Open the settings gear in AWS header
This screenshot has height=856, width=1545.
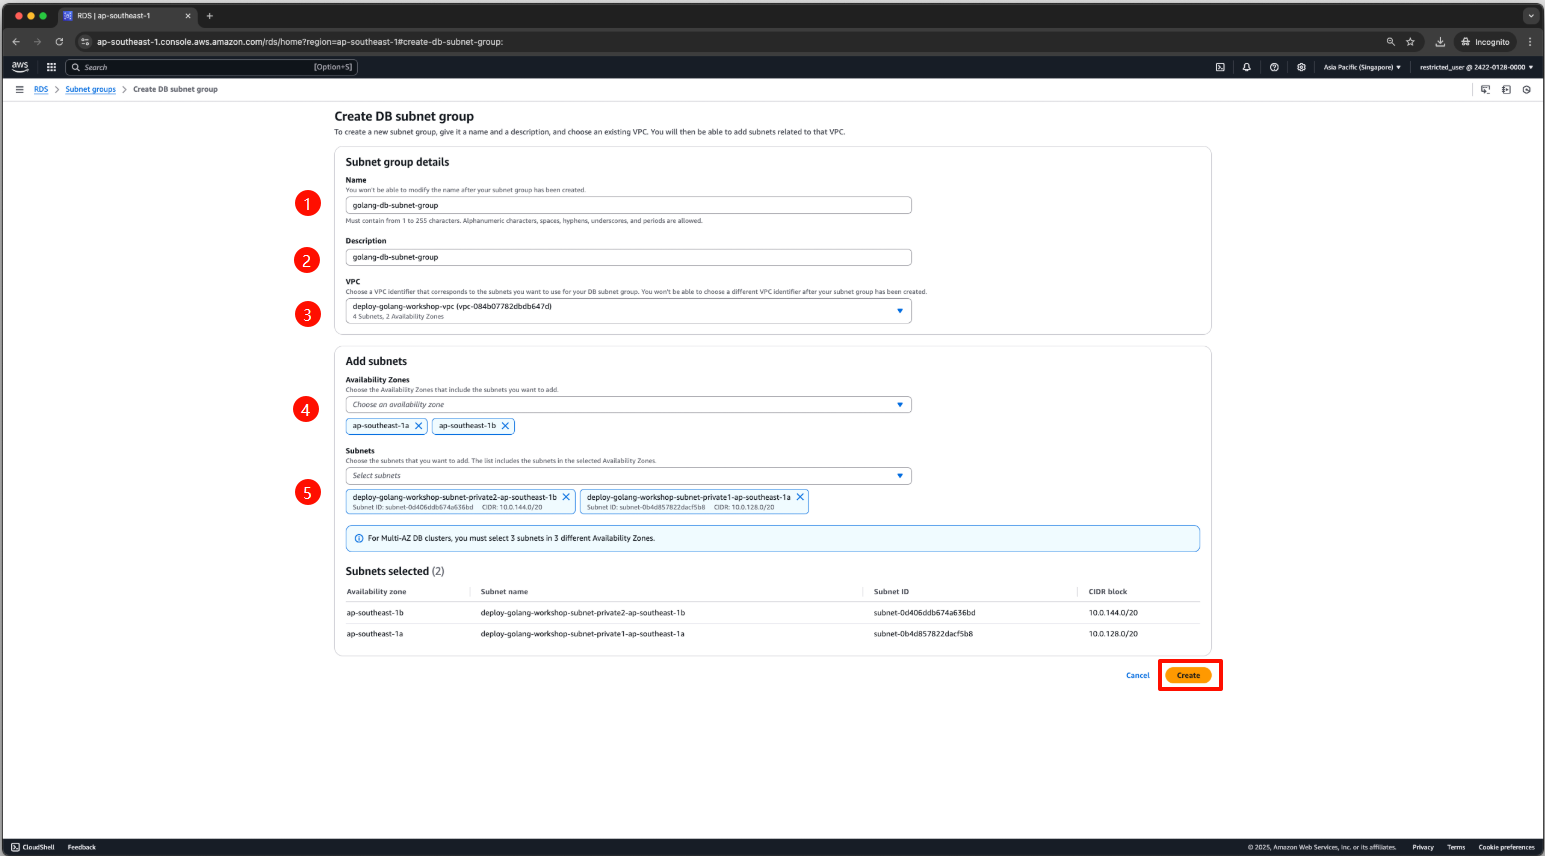point(1301,67)
